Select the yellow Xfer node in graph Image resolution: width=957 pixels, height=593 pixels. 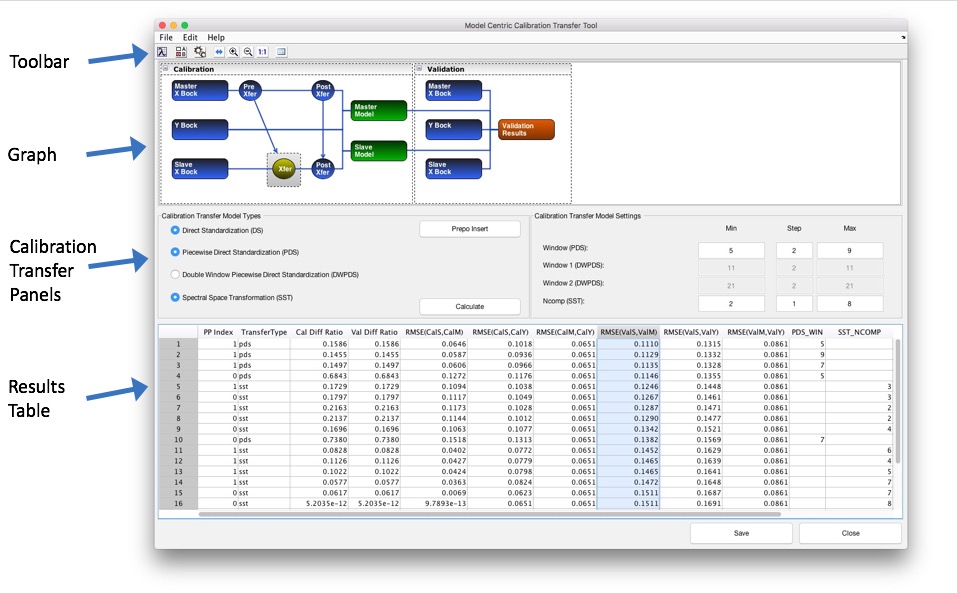(283, 170)
